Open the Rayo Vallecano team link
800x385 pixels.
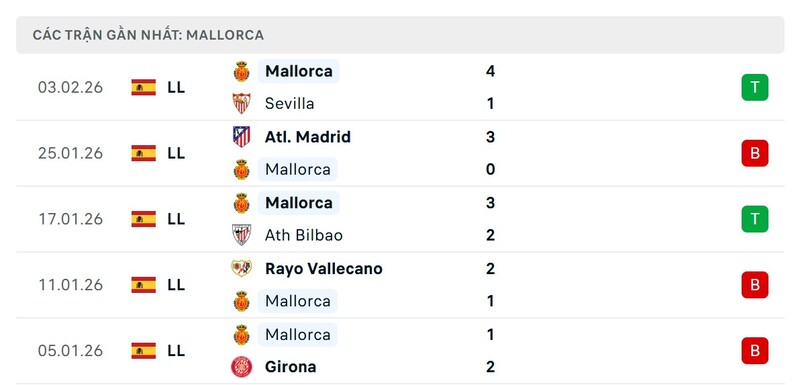(323, 269)
